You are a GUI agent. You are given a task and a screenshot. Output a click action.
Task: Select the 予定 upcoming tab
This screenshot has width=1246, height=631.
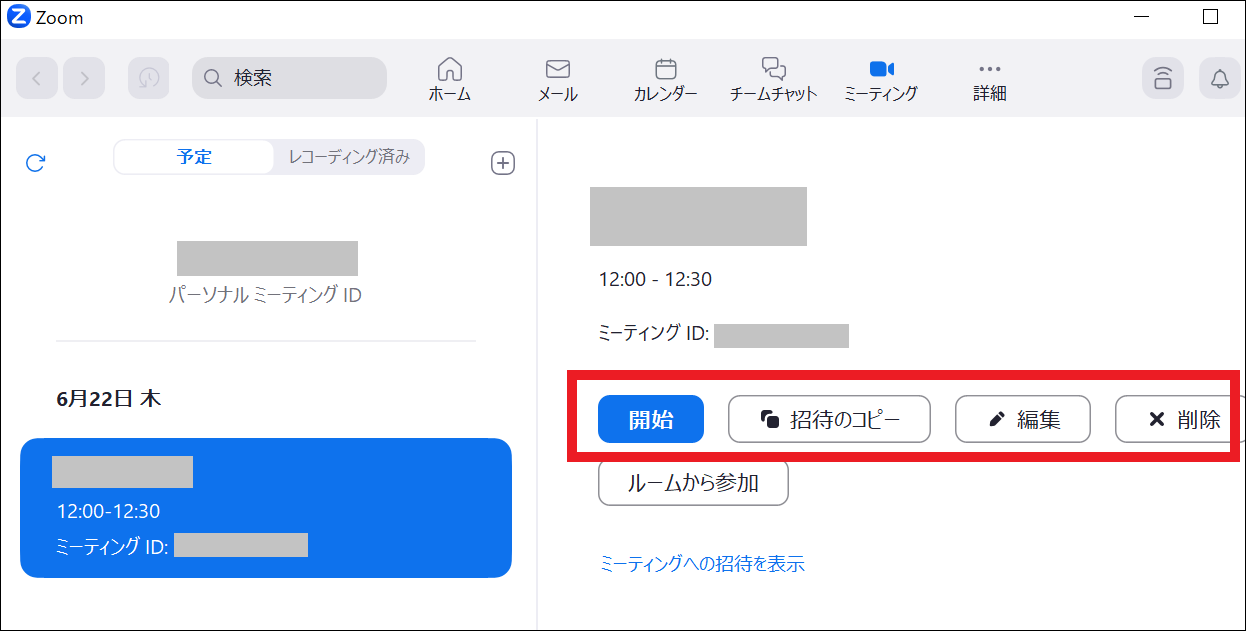194,157
